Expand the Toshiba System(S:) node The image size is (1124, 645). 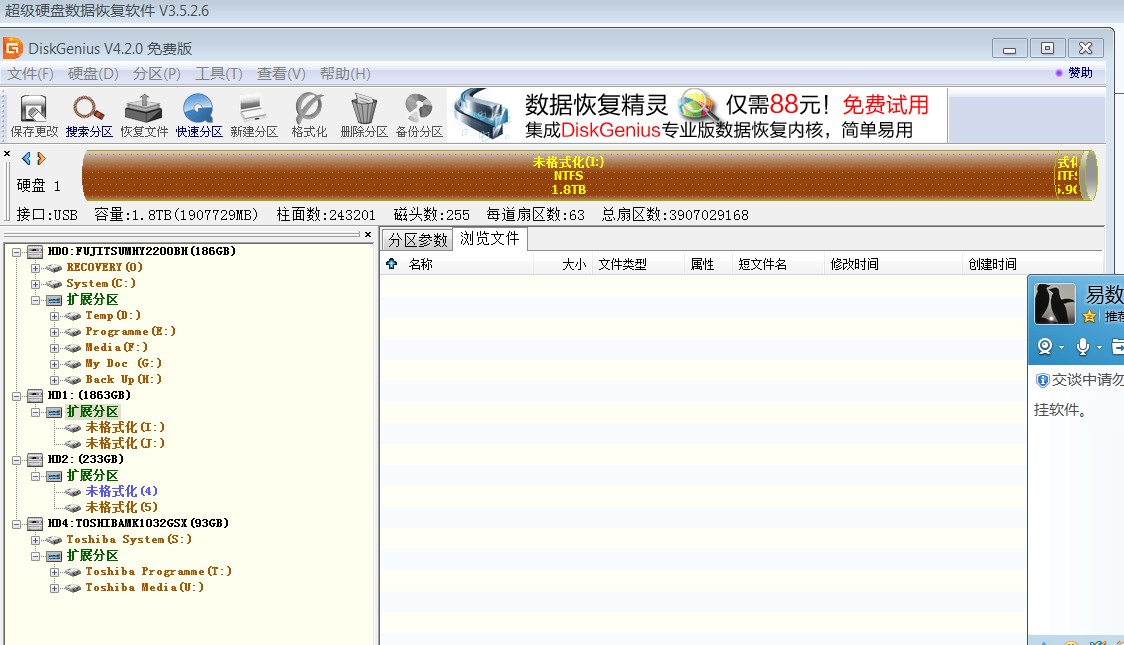click(35, 540)
